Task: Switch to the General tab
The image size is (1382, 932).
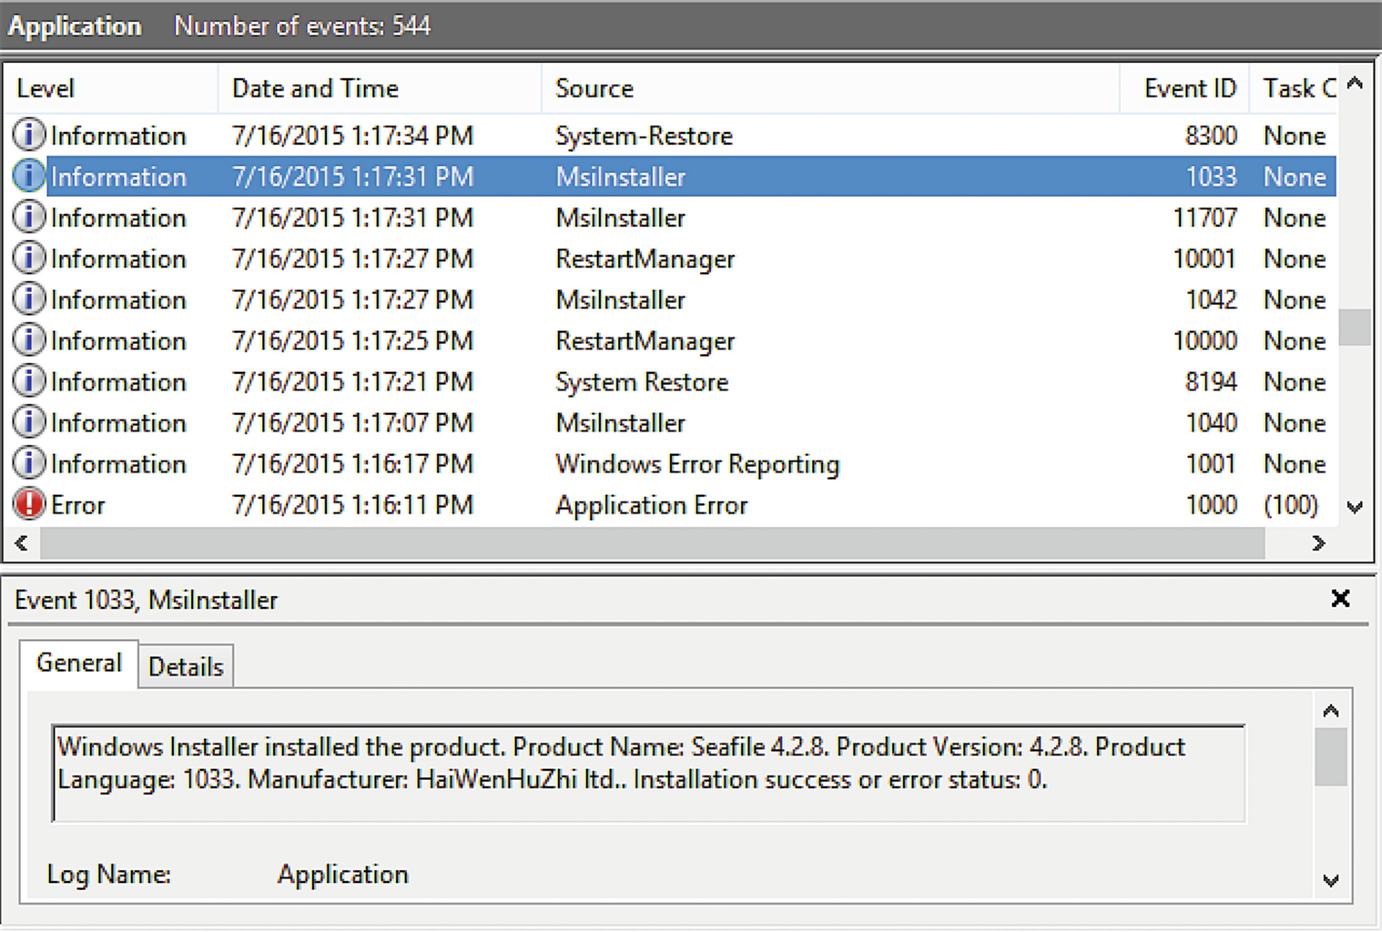Action: pos(79,663)
